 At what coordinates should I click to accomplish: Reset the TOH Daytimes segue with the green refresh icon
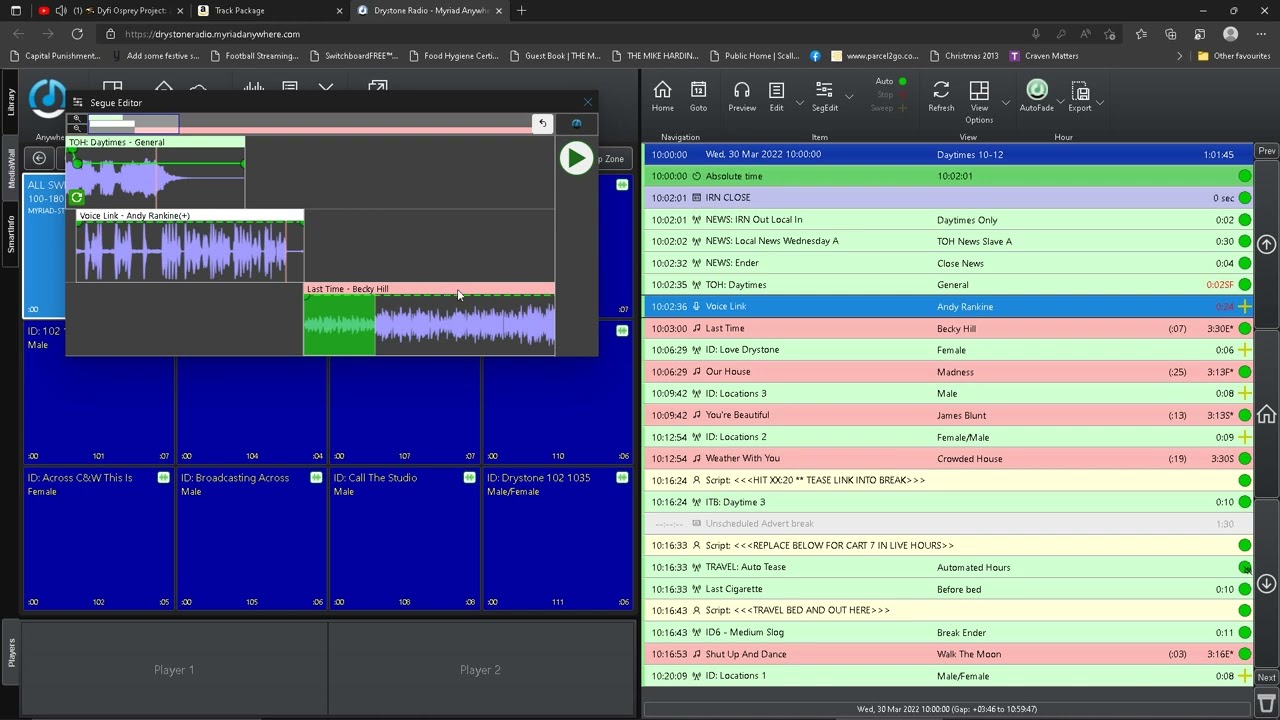tap(77, 197)
